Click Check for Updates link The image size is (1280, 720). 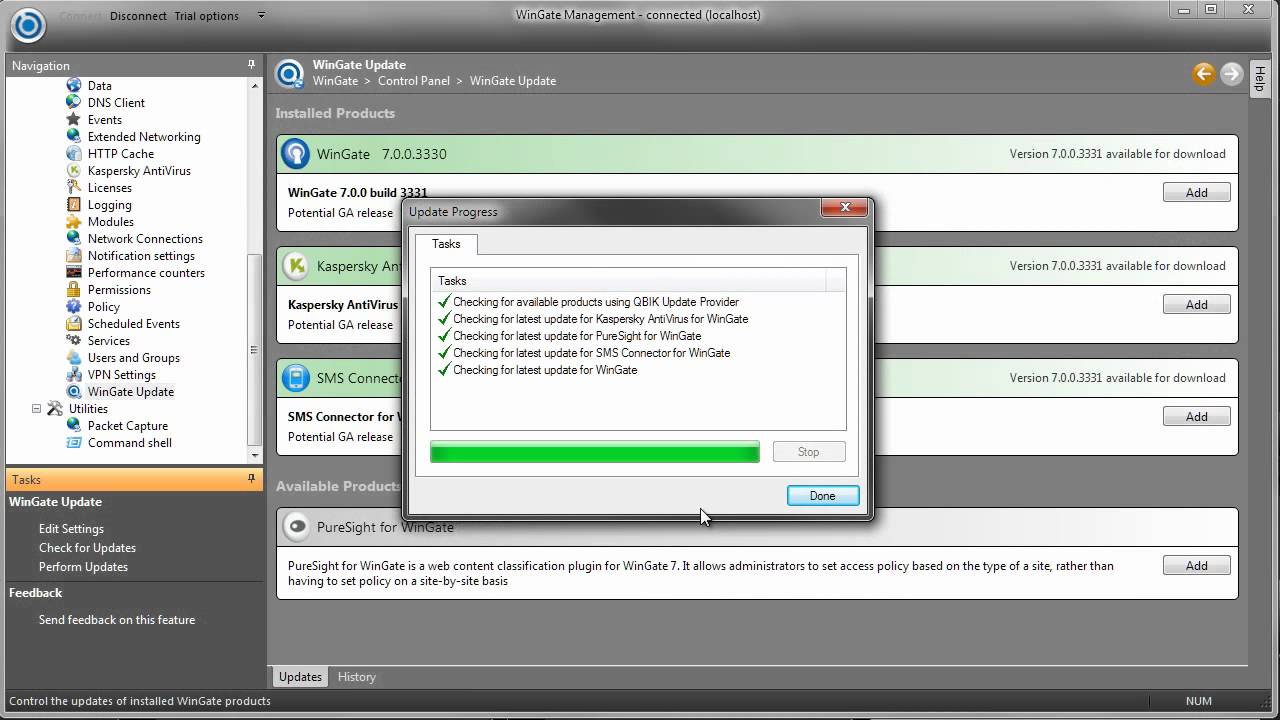tap(87, 548)
